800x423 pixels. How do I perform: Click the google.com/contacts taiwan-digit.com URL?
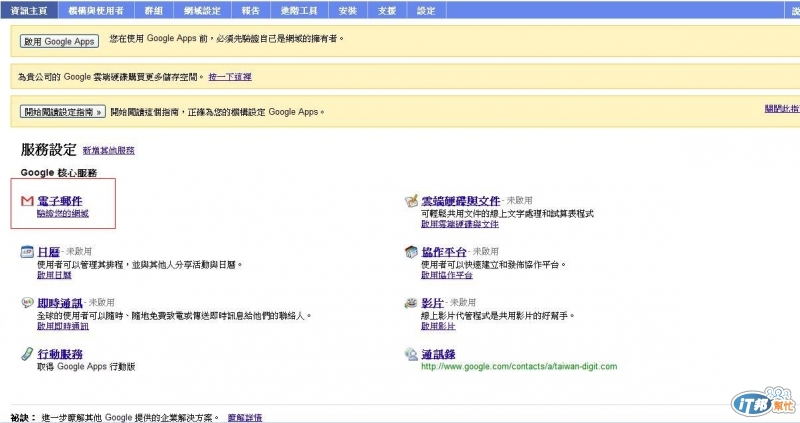click(519, 366)
